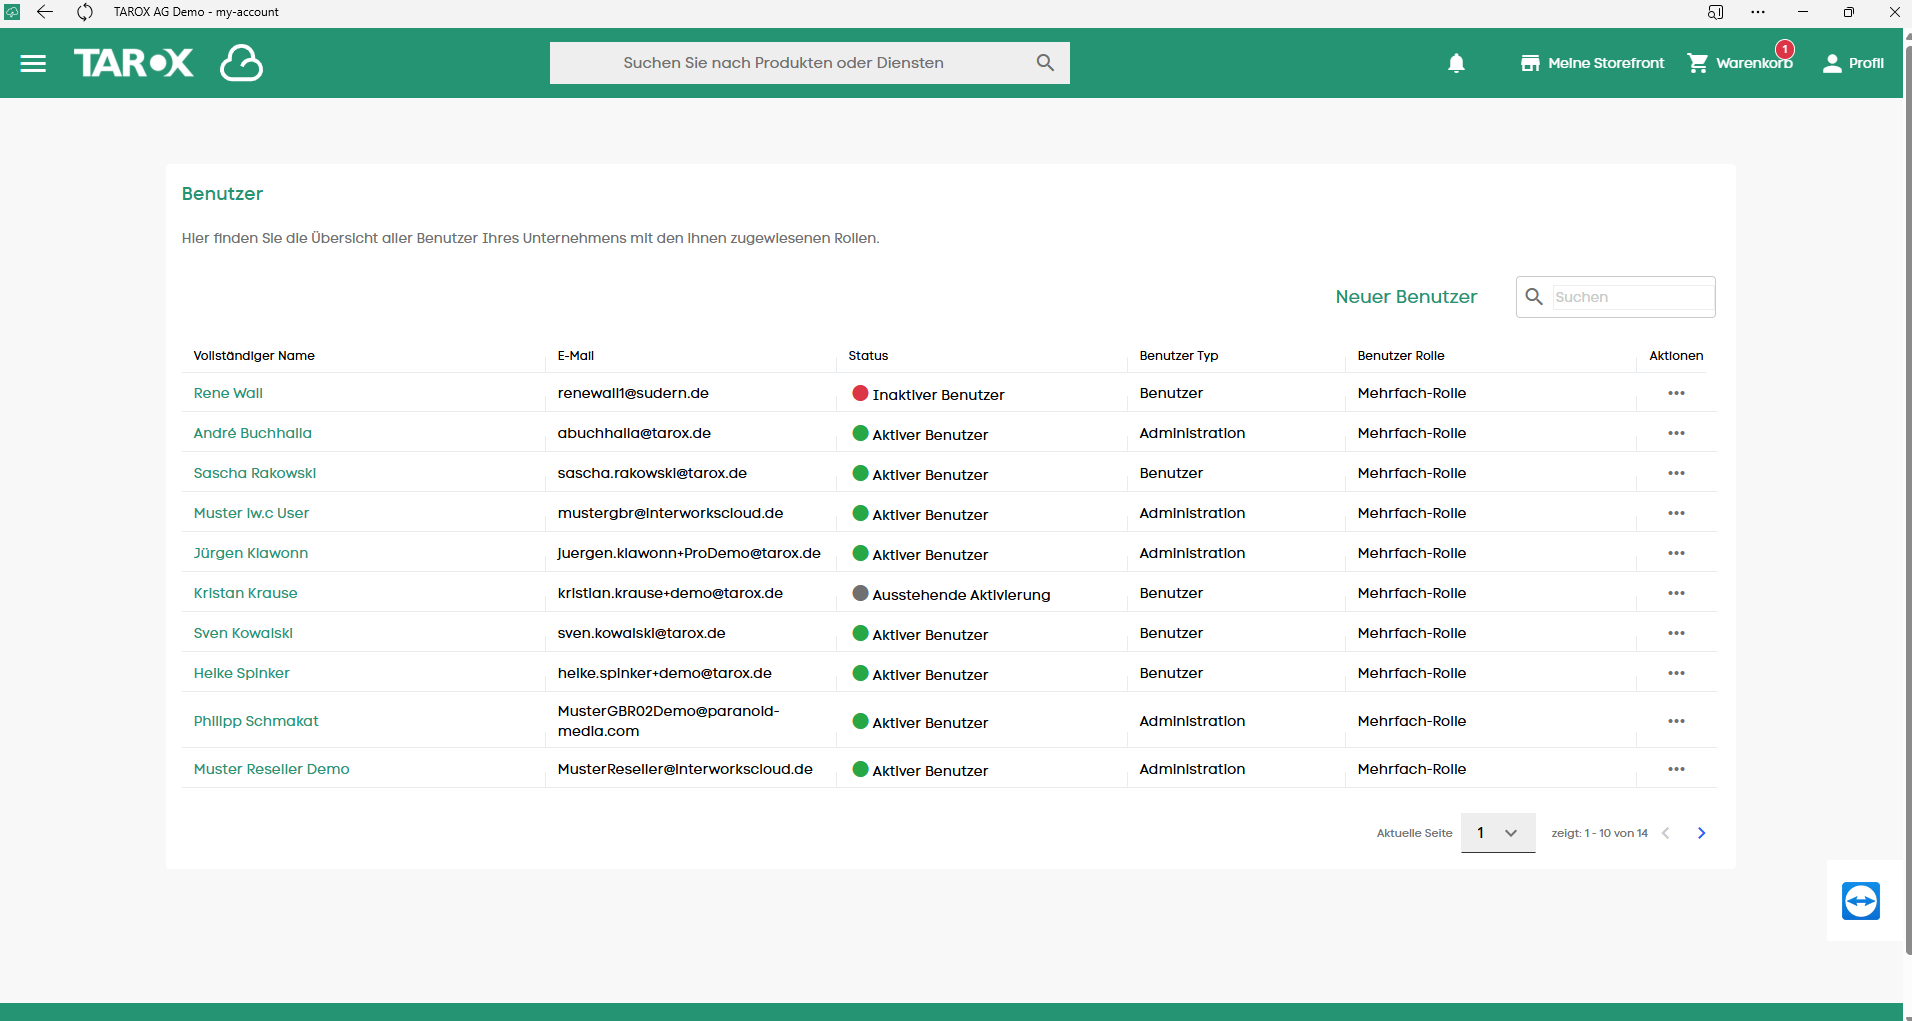
Task: Open actions menu for Sven Kowalski
Action: (1676, 633)
